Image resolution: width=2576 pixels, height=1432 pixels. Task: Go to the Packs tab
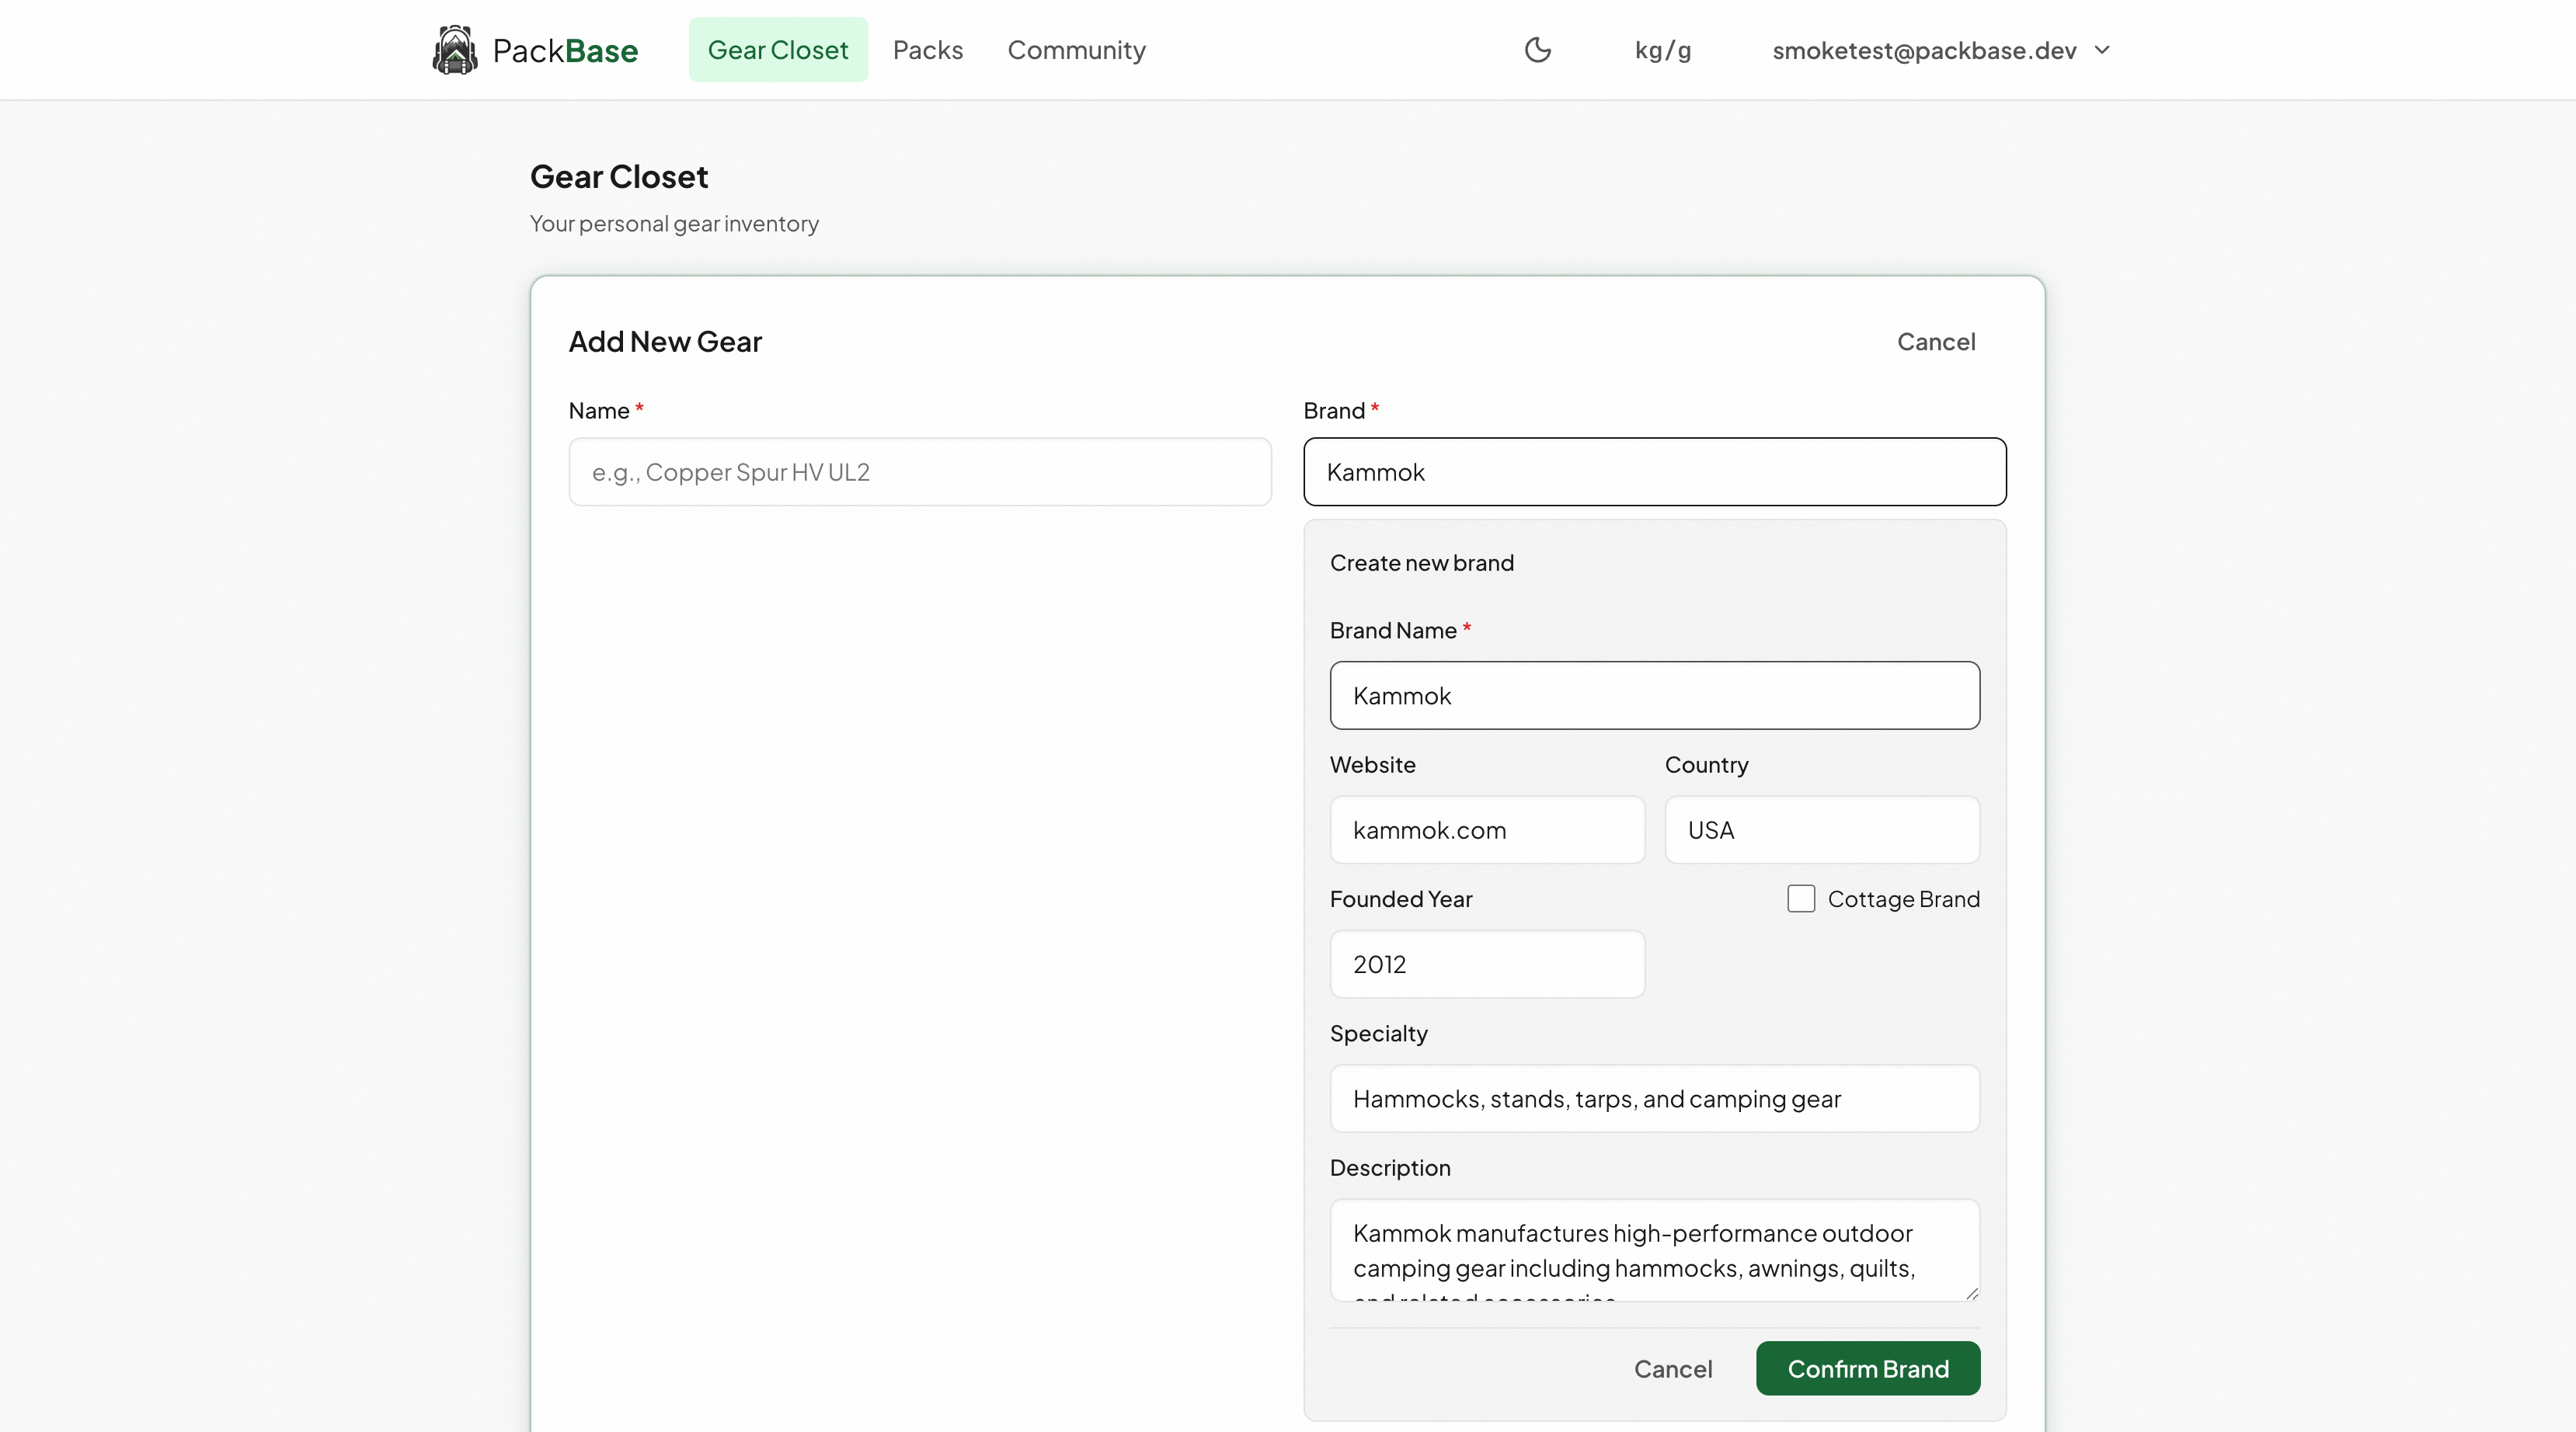coord(927,50)
